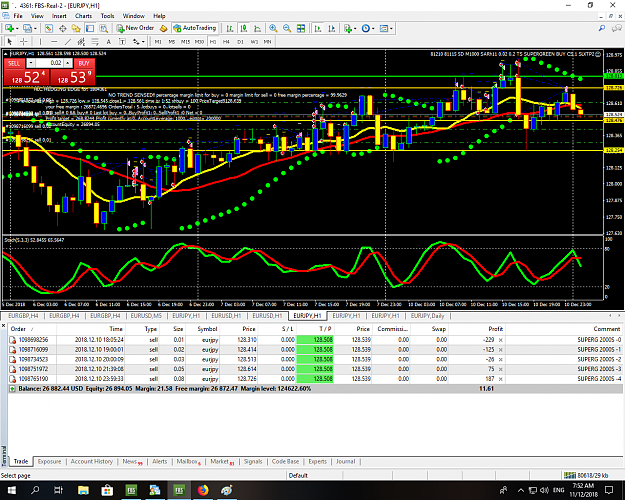625x500 pixels.
Task: Switch timeframe to MN
Action: pyautogui.click(x=267, y=41)
